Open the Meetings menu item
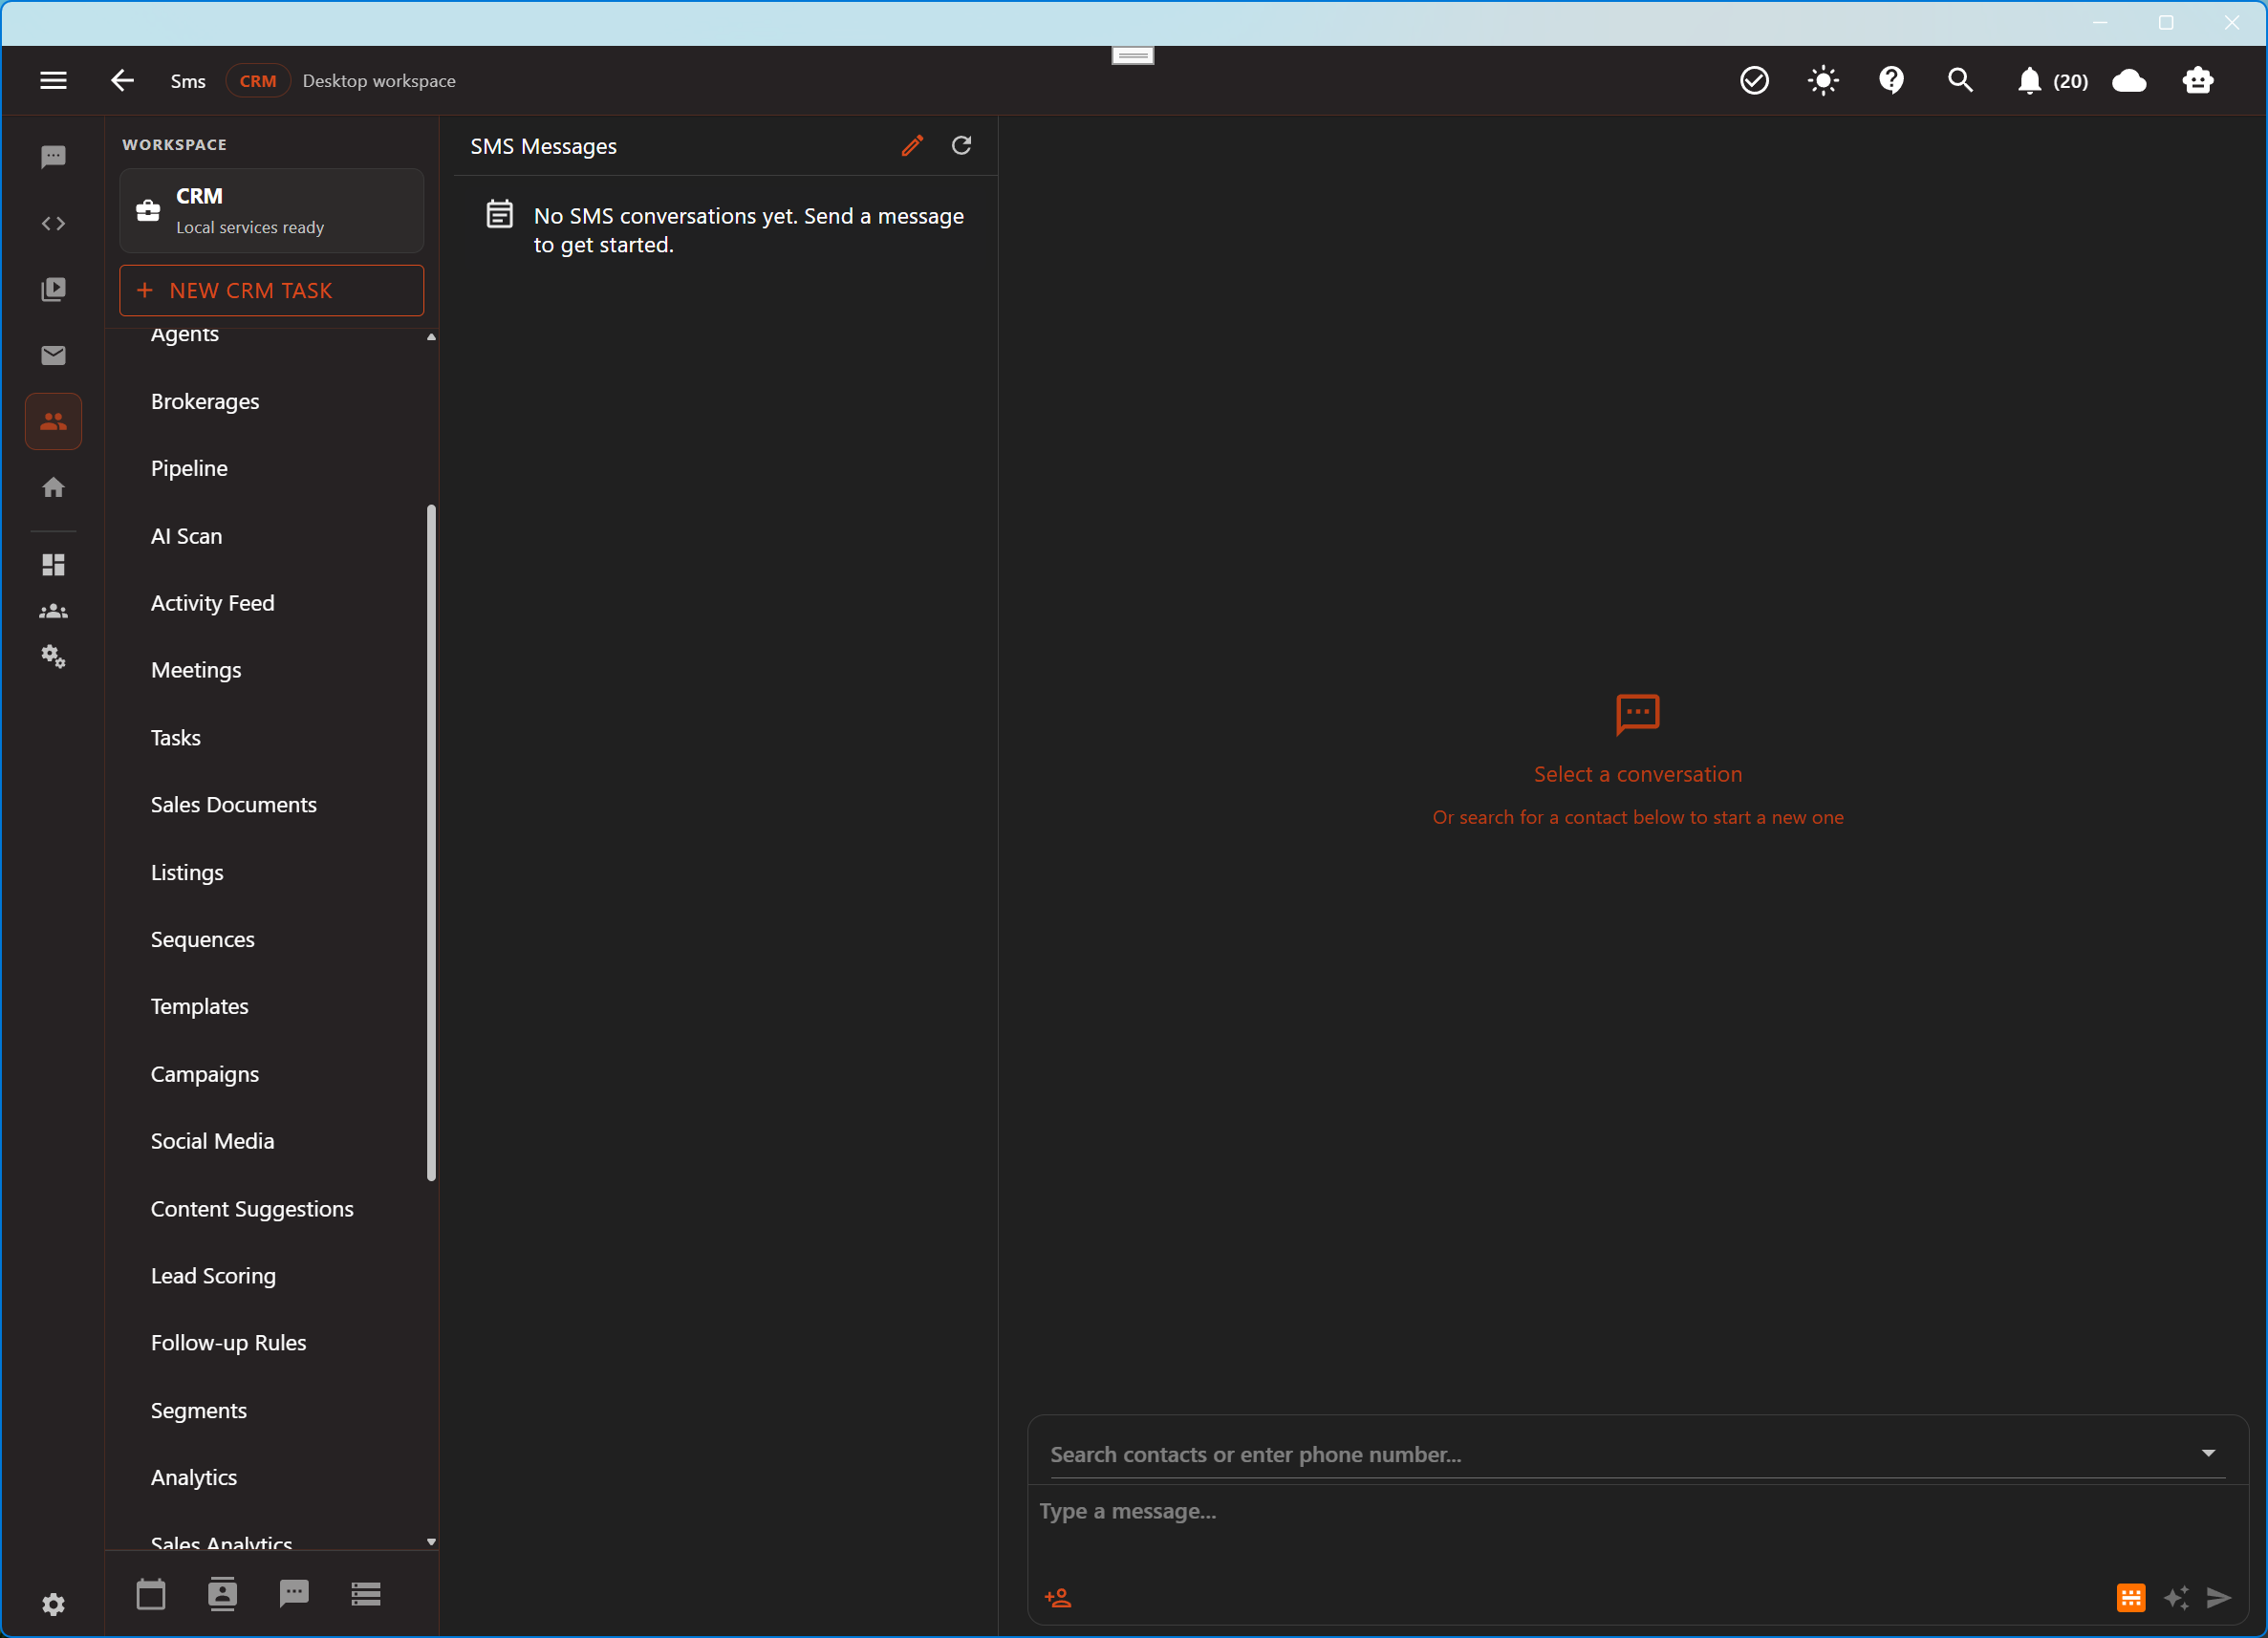The width and height of the screenshot is (2268, 1638). [x=196, y=670]
